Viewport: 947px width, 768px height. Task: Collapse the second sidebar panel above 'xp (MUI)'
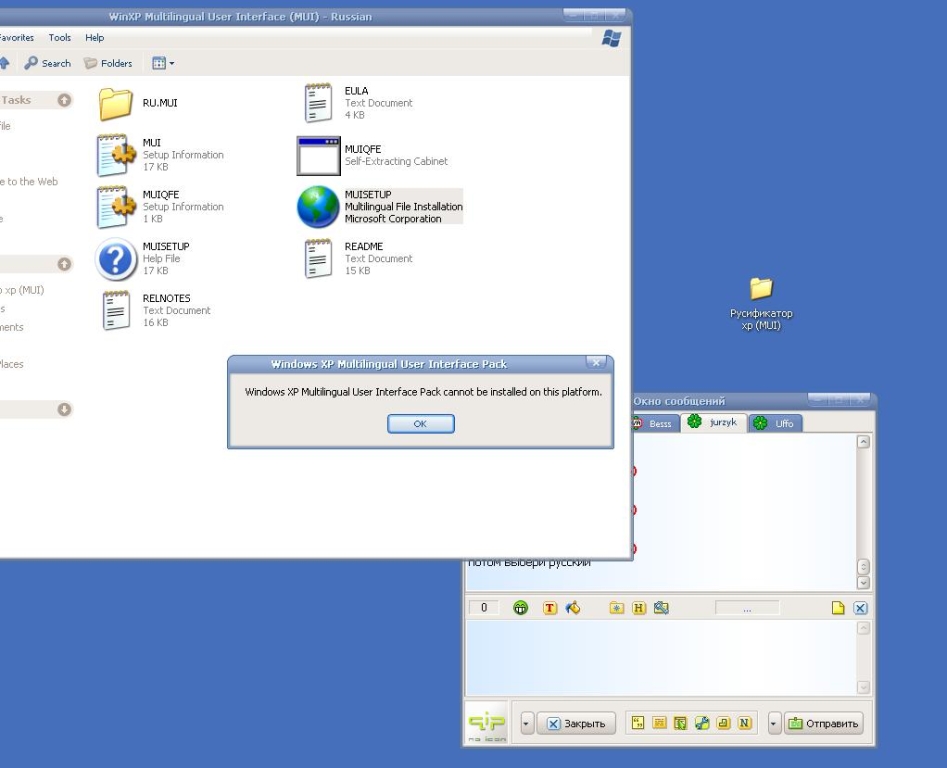point(65,264)
